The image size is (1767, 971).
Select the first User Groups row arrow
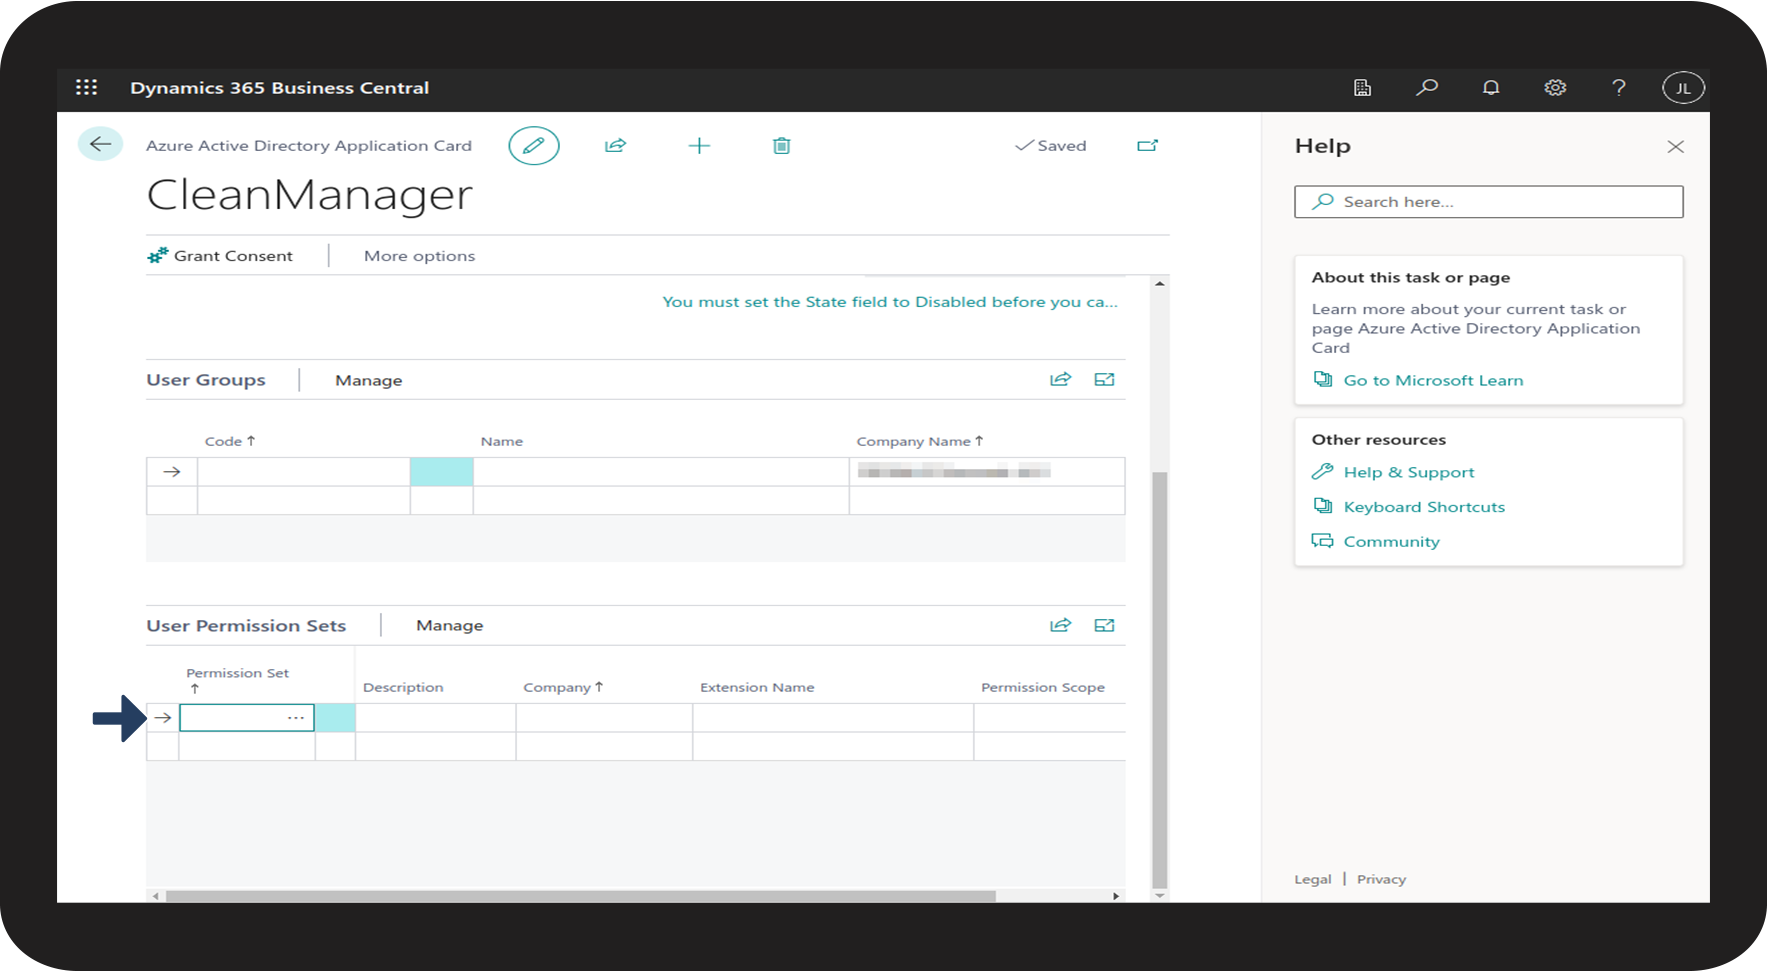tap(172, 472)
